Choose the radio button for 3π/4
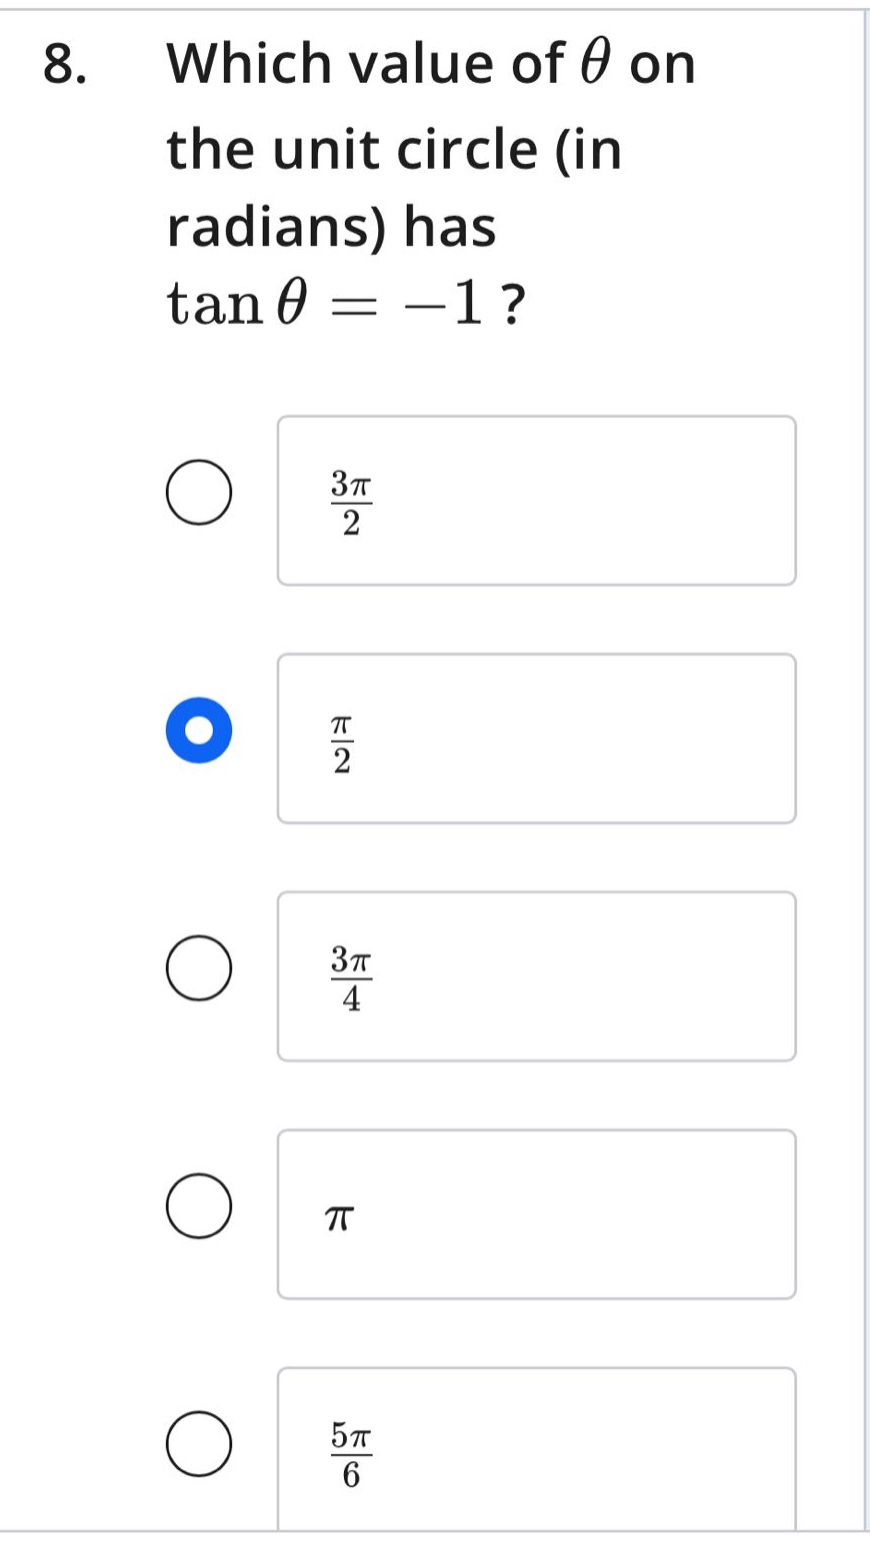The height and width of the screenshot is (1551, 870). [x=200, y=969]
